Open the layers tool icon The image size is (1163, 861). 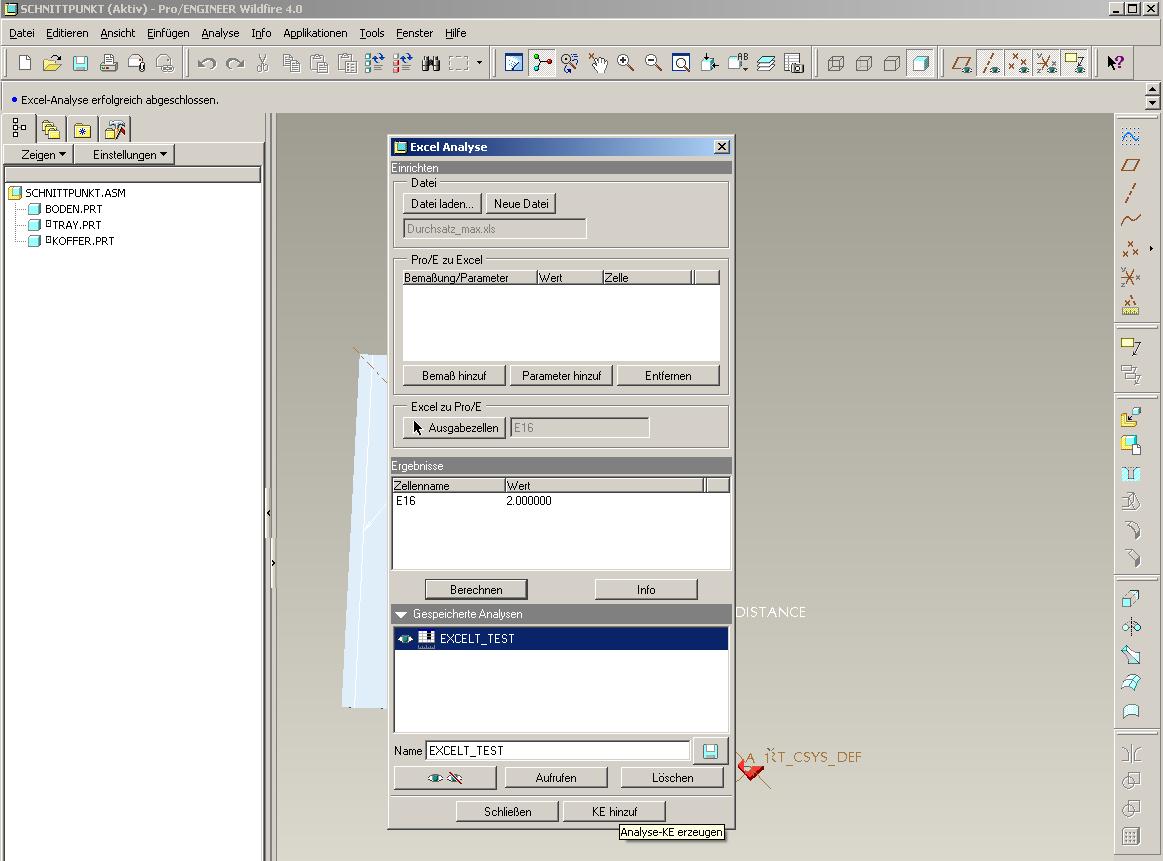point(765,63)
